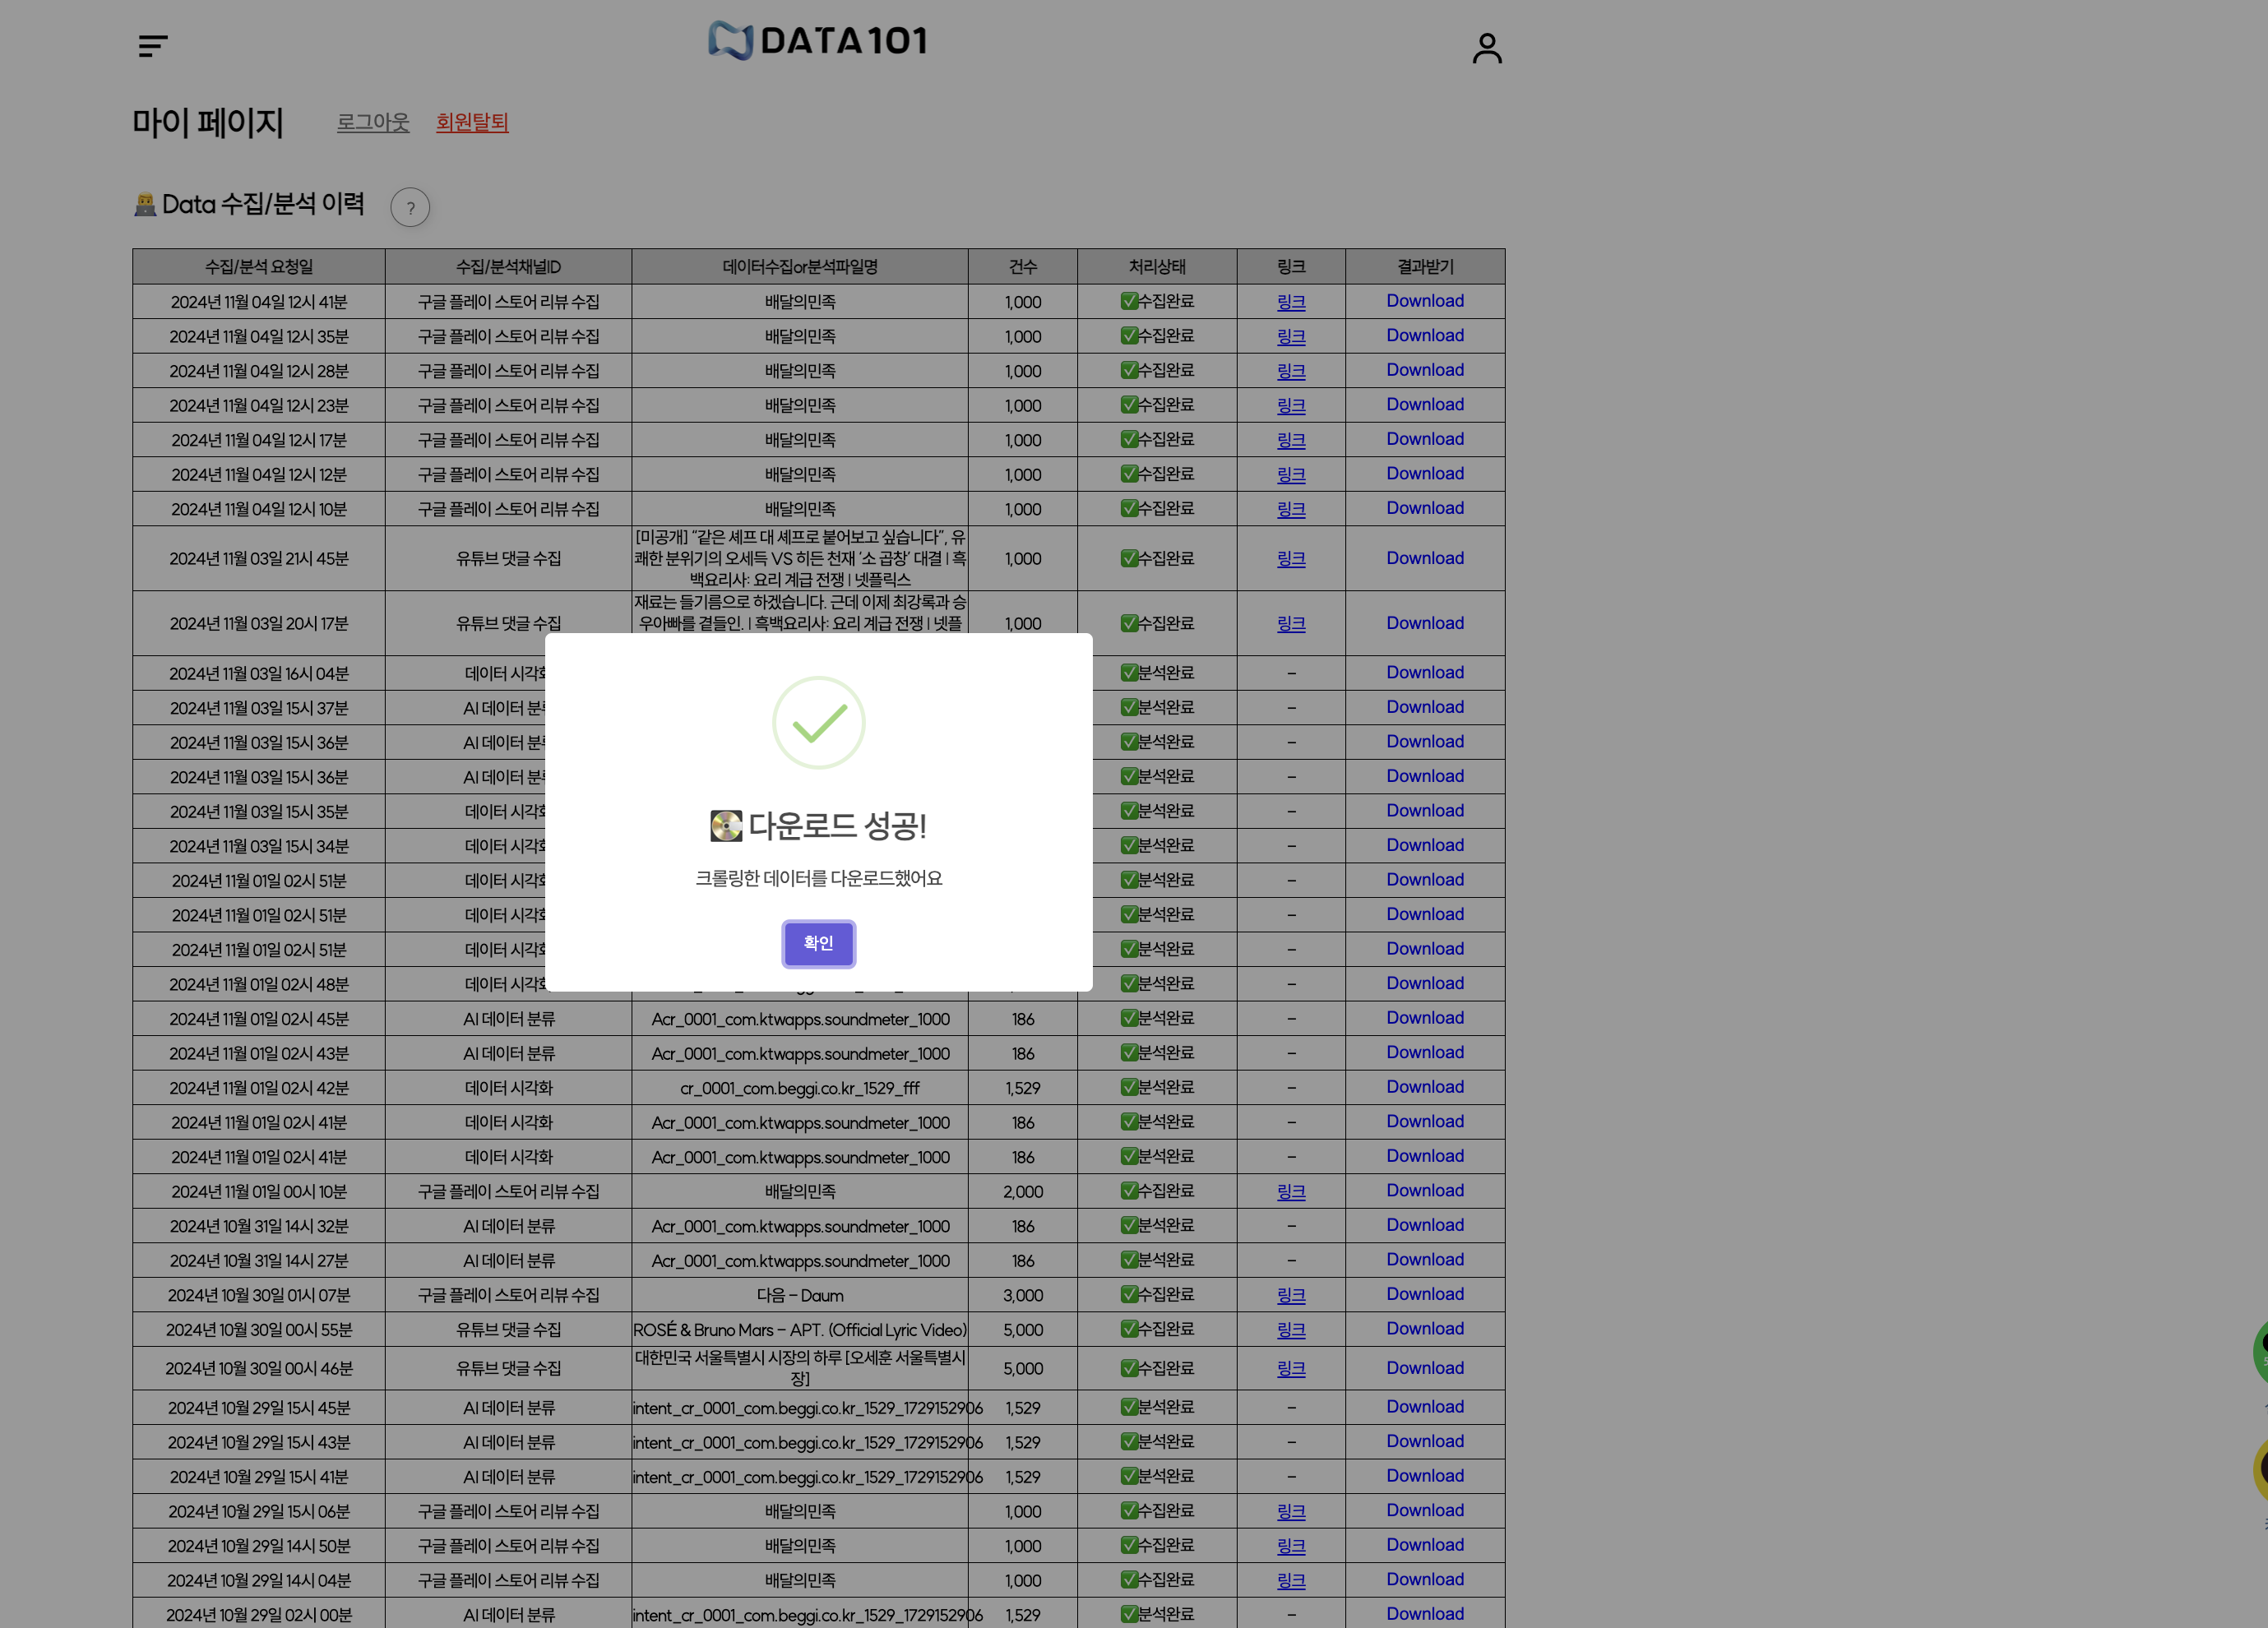Click the DATA101 logo

click(x=818, y=41)
